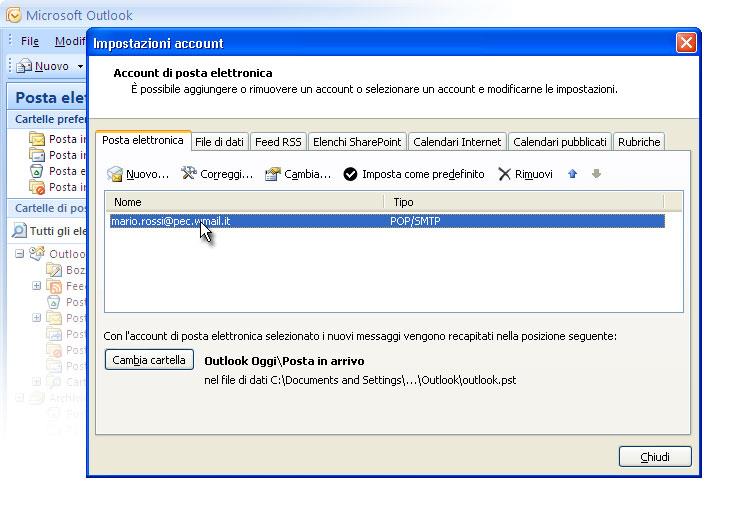Click the junk Posta folder icon in favorites
738x505 pixels.
(x=37, y=187)
